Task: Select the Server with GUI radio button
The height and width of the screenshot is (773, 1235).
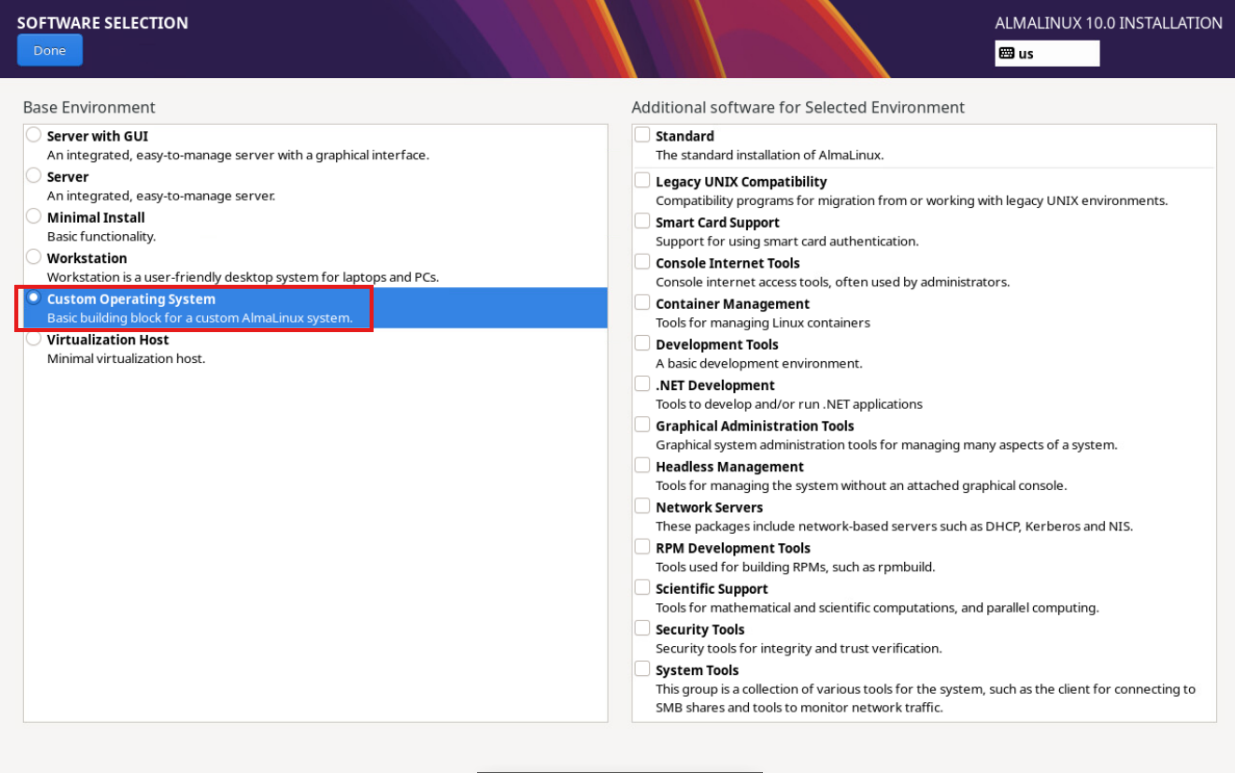Action: (34, 135)
